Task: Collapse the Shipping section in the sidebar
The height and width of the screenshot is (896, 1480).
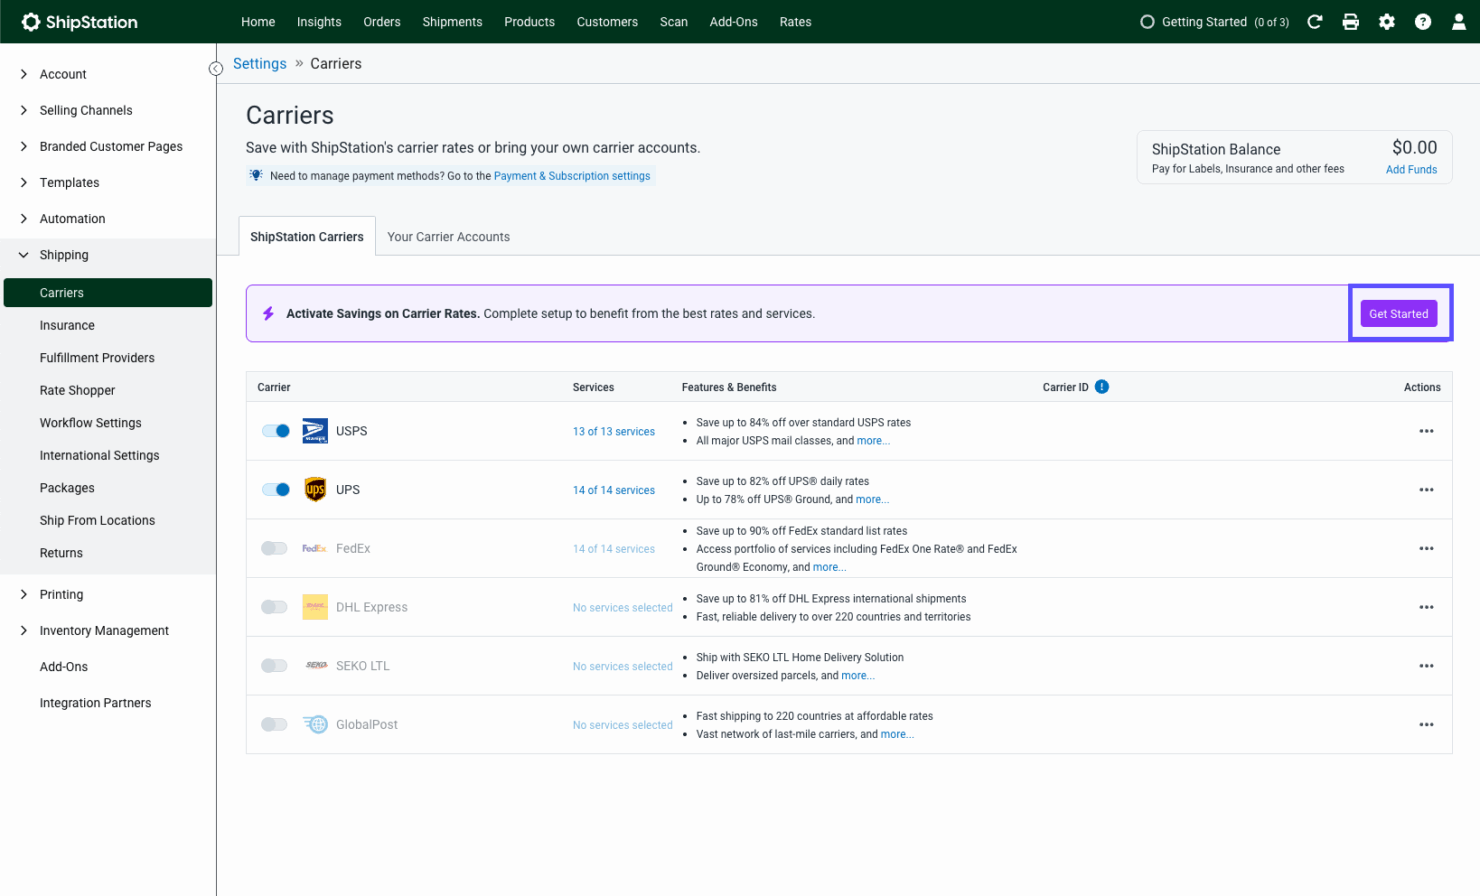Action: coord(64,254)
